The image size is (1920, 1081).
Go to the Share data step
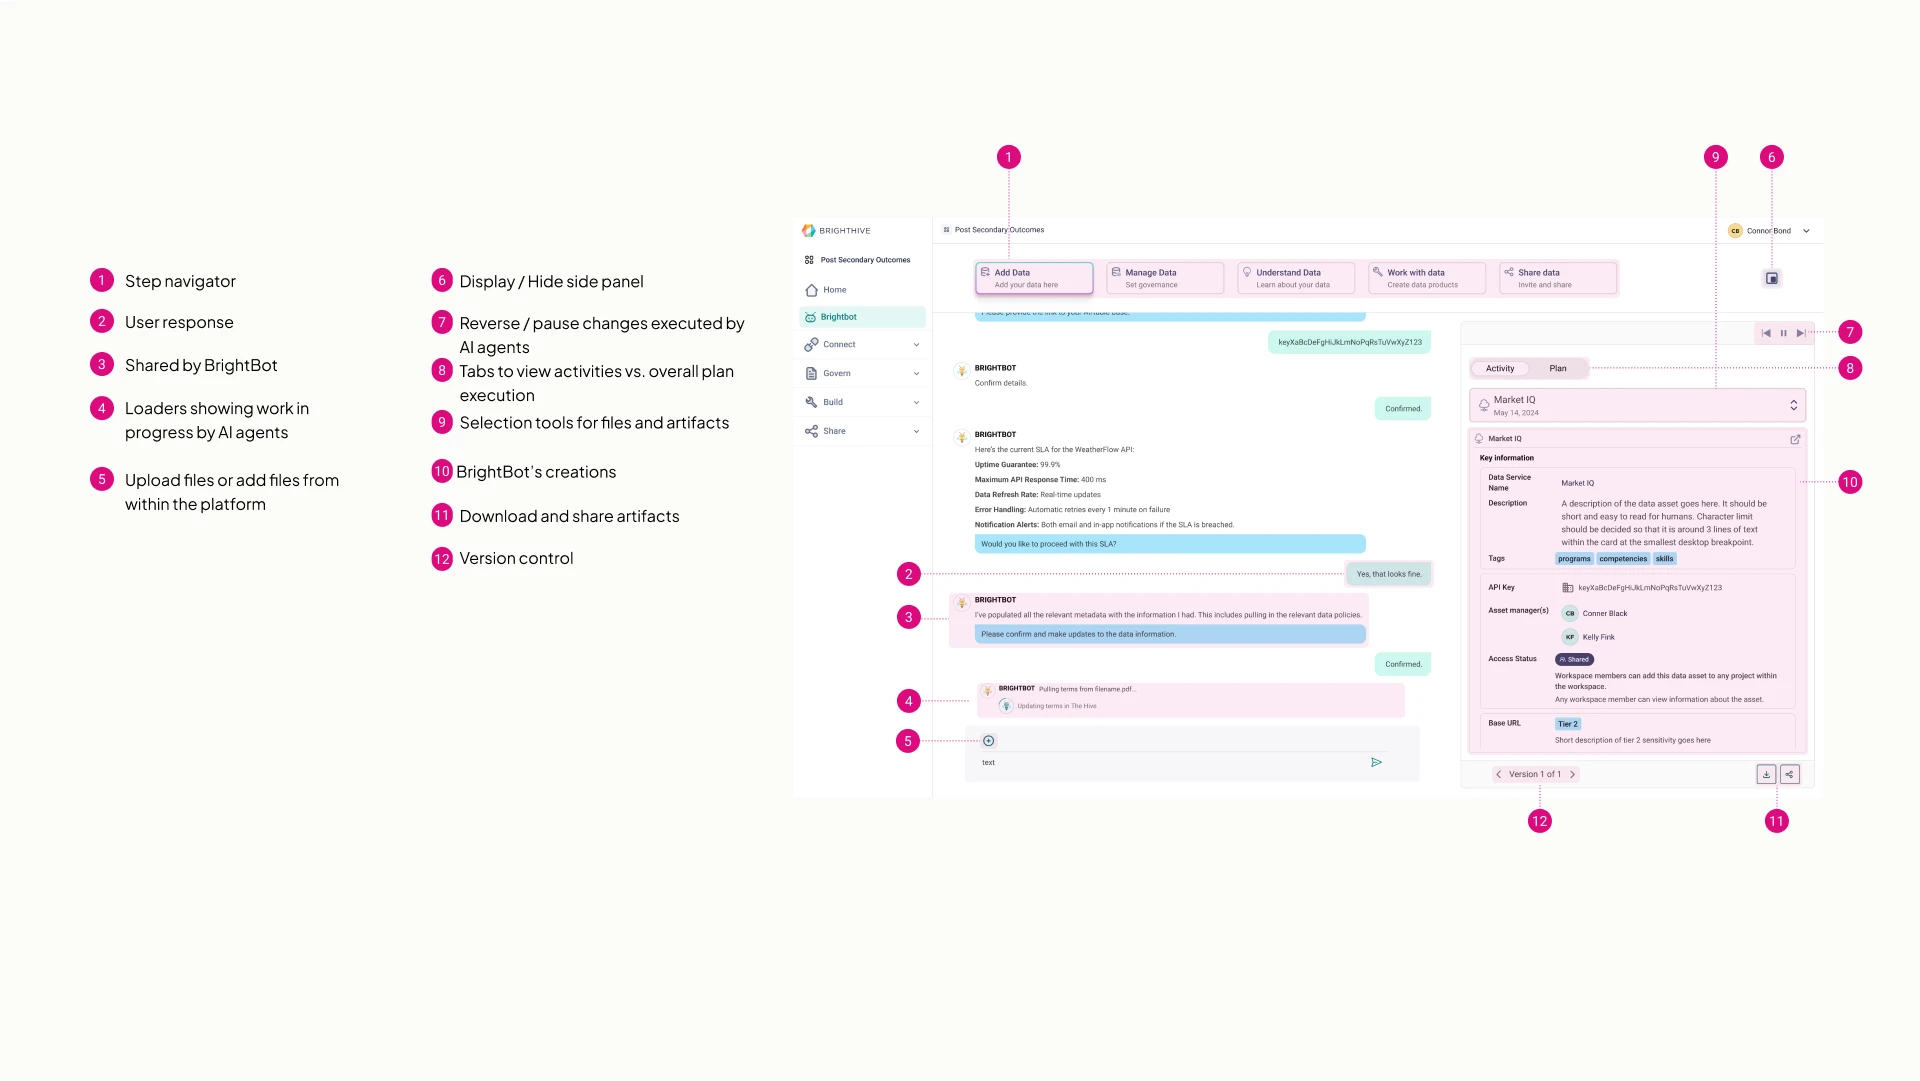coord(1557,278)
